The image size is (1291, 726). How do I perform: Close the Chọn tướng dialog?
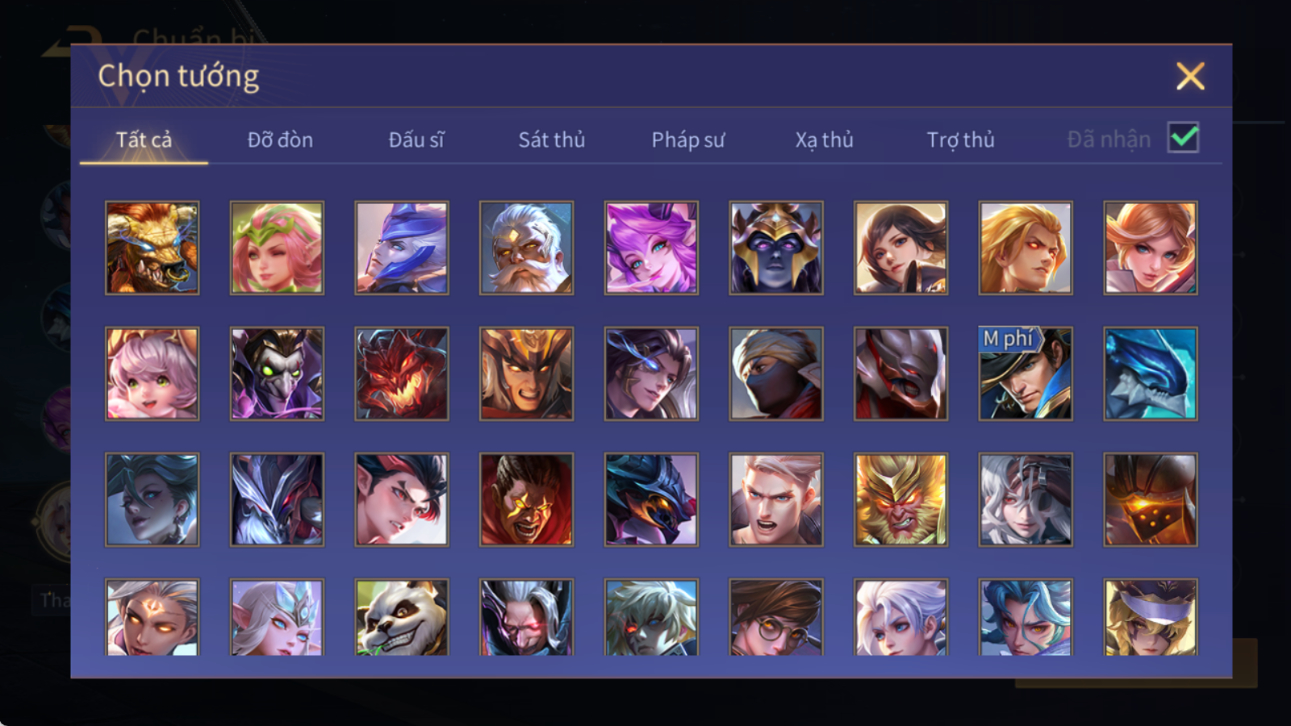coord(1190,76)
